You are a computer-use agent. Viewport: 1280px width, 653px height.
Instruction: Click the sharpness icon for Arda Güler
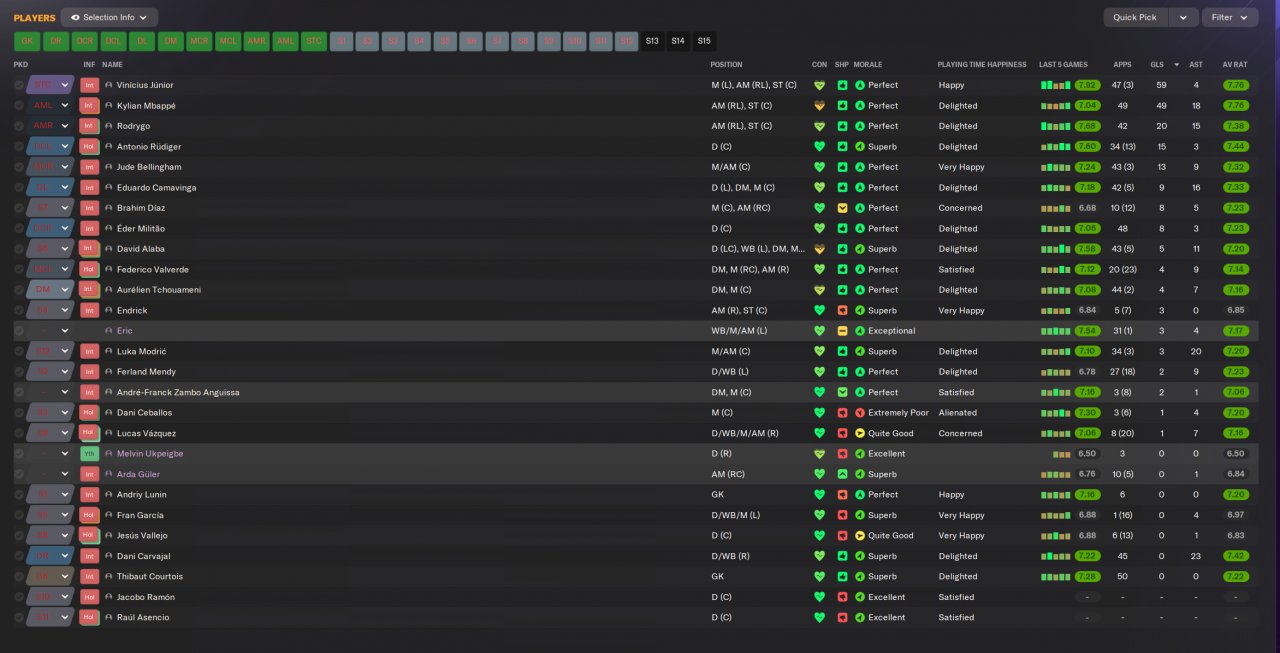[842, 474]
